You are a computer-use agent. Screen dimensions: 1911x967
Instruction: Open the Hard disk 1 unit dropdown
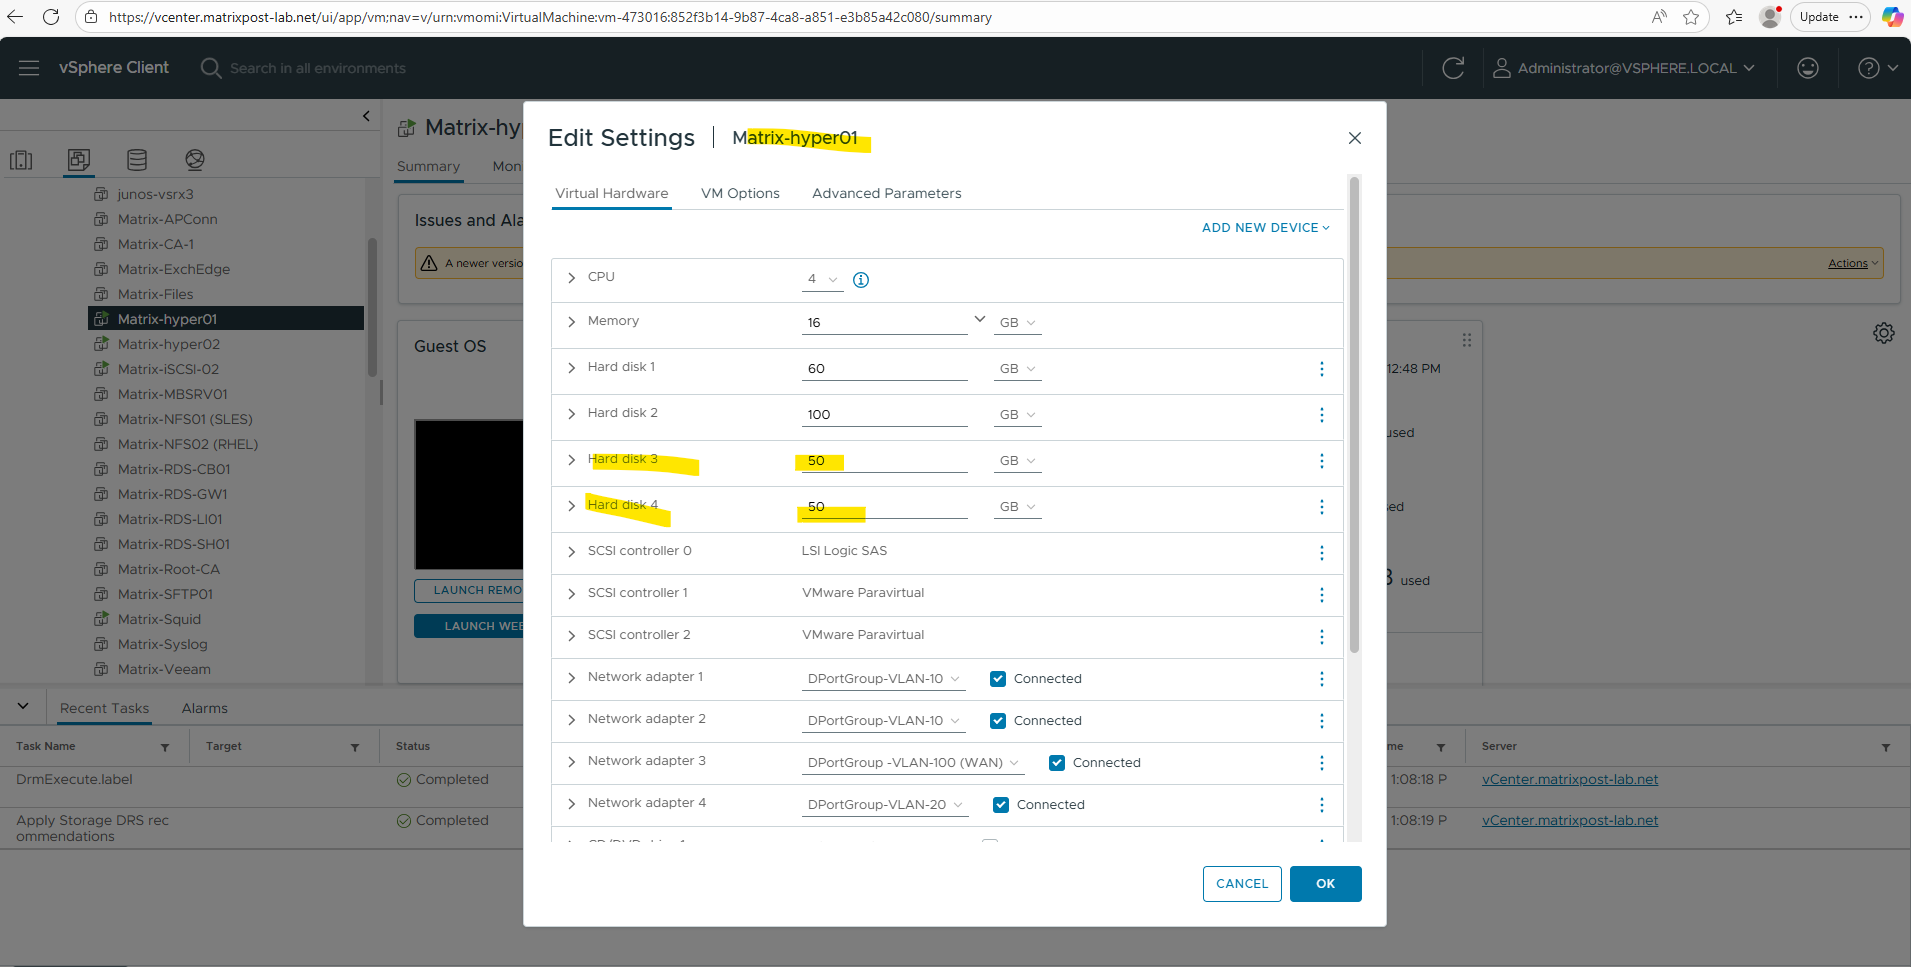1018,369
